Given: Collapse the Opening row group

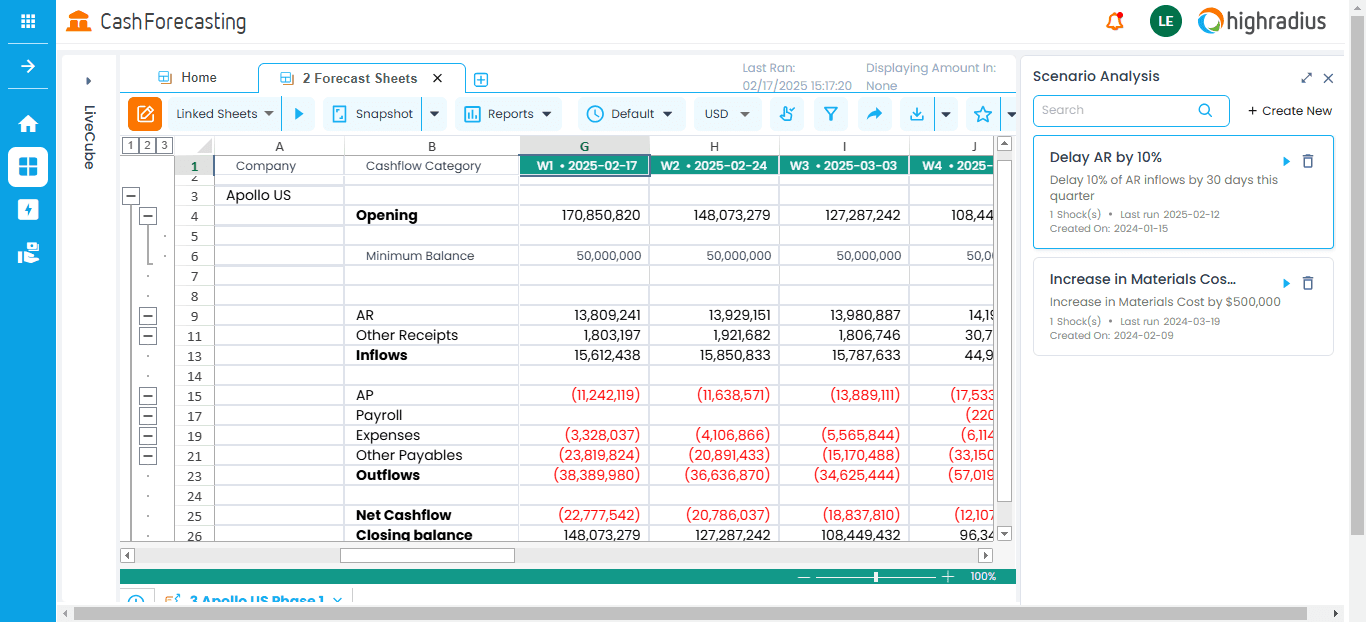Looking at the screenshot, I should coord(148,216).
